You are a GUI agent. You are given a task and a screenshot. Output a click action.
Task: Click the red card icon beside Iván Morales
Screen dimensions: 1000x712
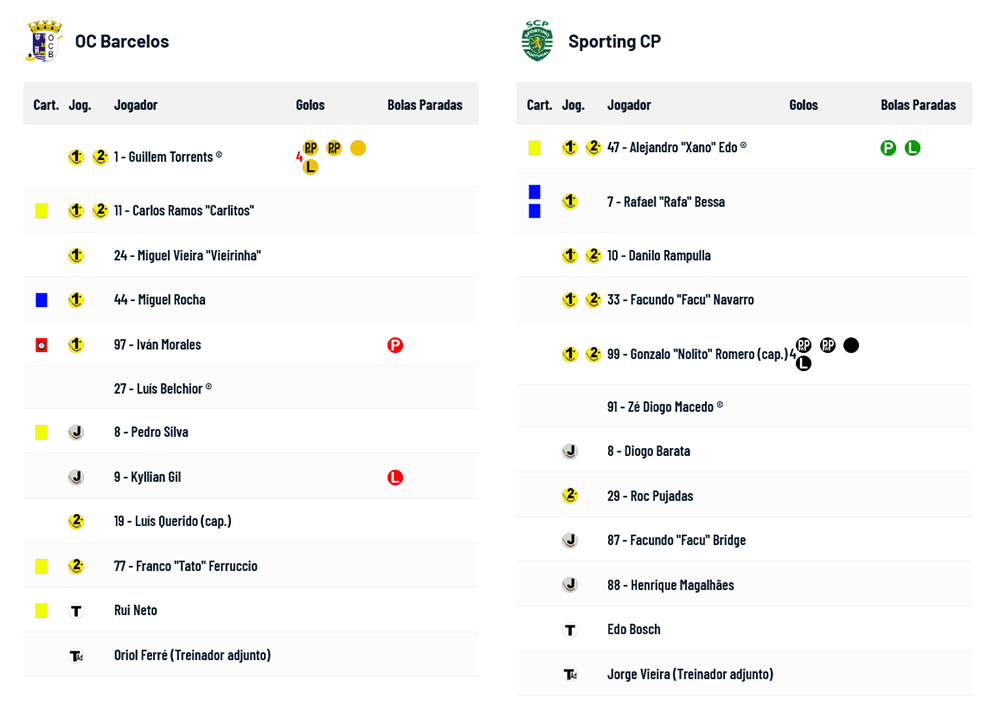(x=41, y=345)
